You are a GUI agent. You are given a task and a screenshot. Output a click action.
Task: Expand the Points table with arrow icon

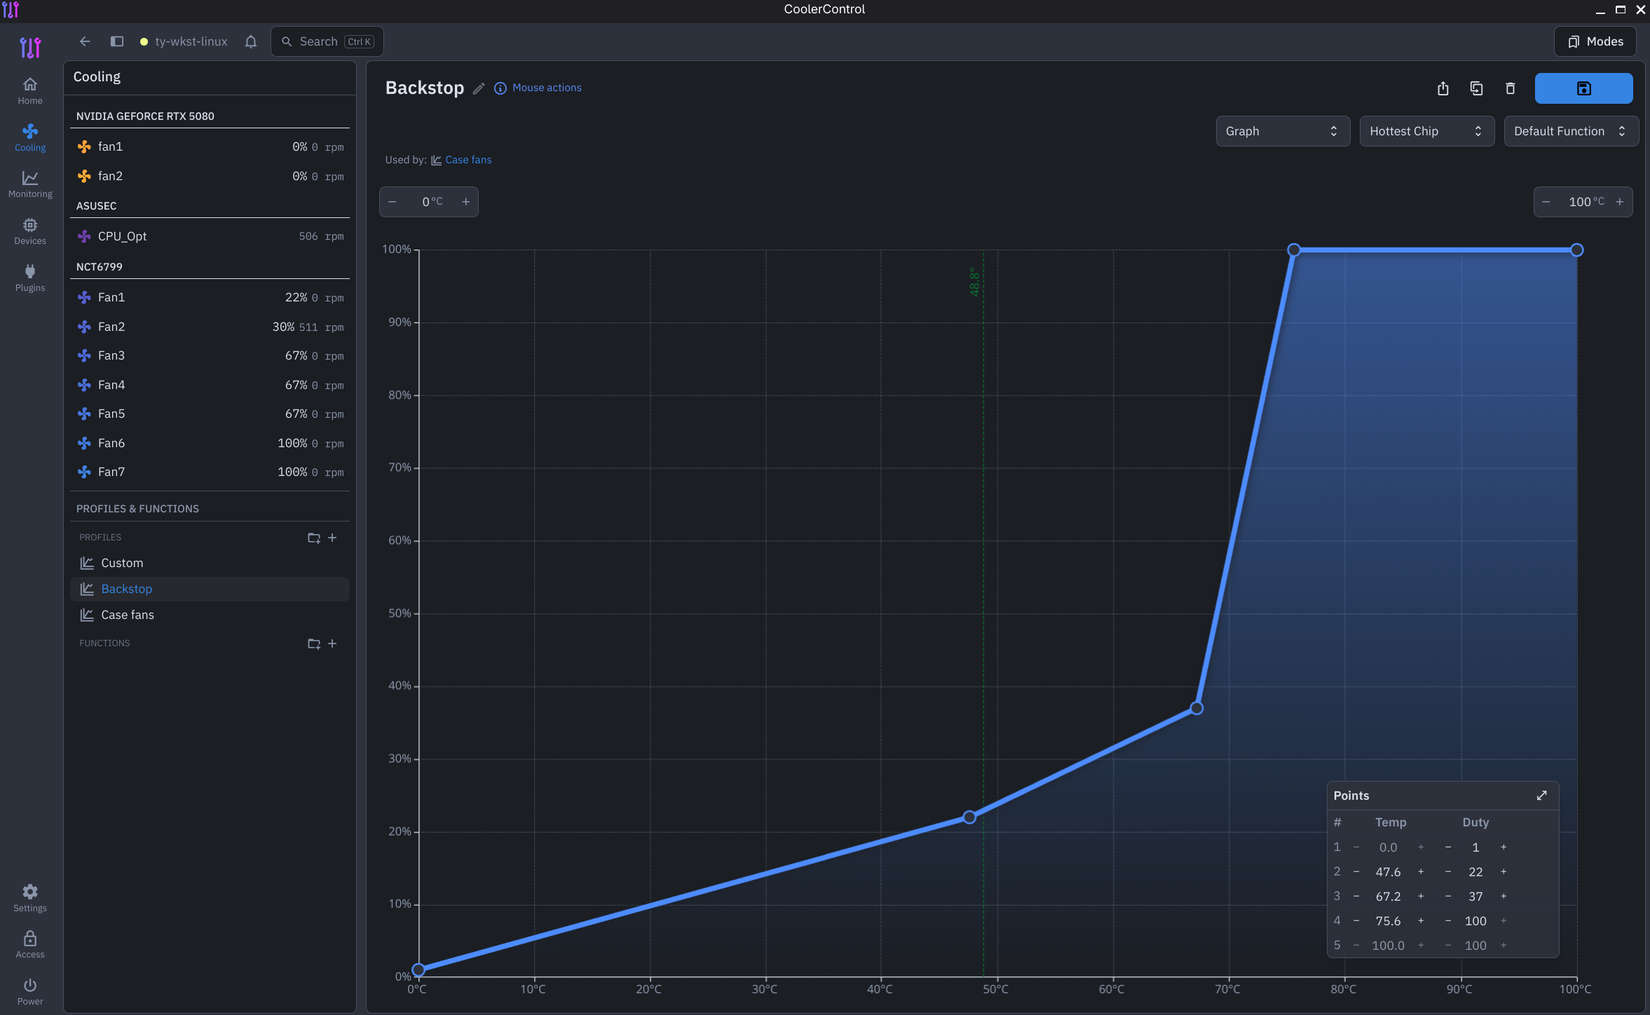tap(1541, 795)
